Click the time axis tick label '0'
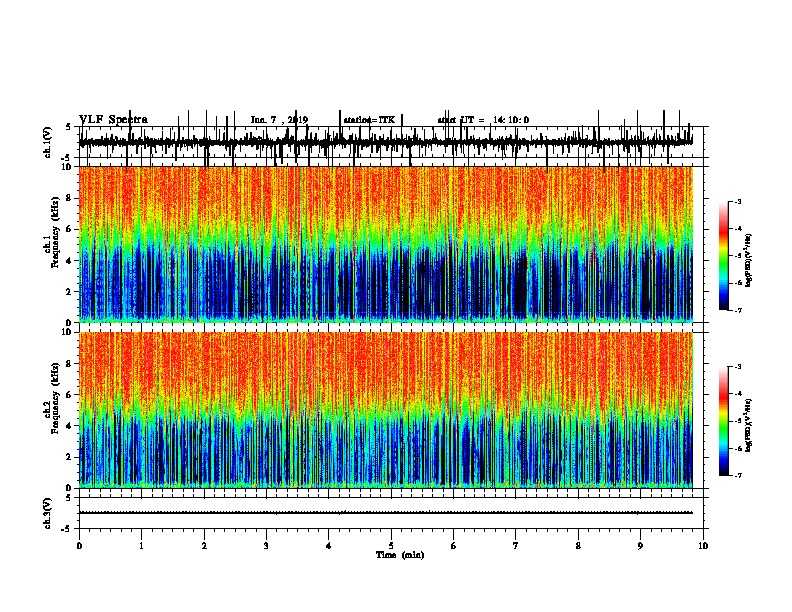 tap(79, 546)
